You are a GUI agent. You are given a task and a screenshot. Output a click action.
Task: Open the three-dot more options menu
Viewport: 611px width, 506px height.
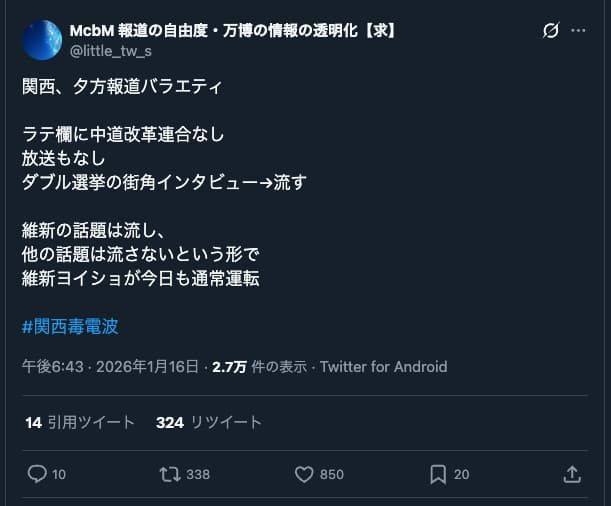pos(578,31)
